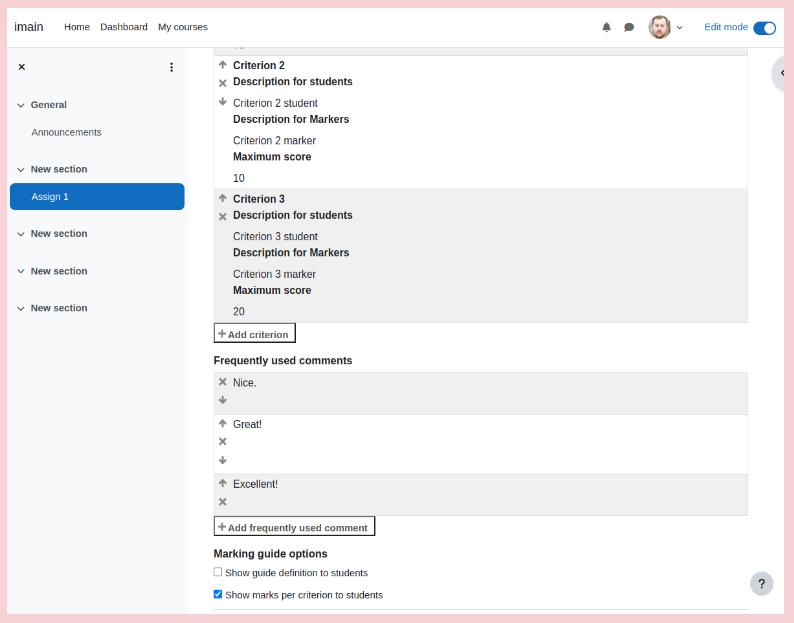Edit 'Criterion 3 student' description
Image resolution: width=794 pixels, height=623 pixels.
[275, 237]
